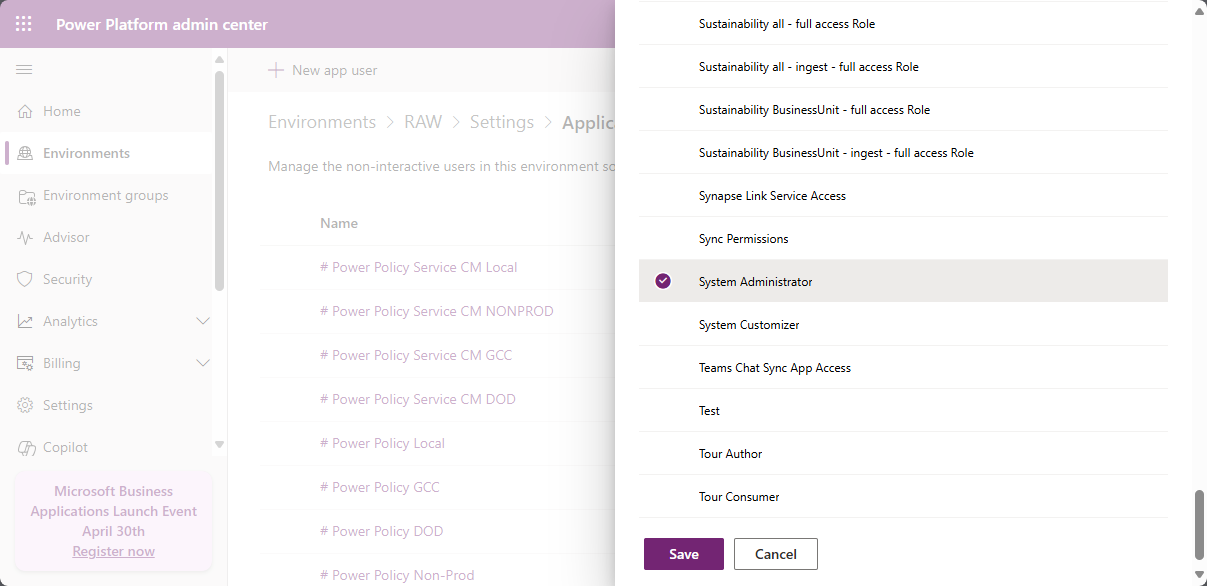The image size is (1207, 586).
Task: Select Tour Consumer role
Action: tap(903, 496)
